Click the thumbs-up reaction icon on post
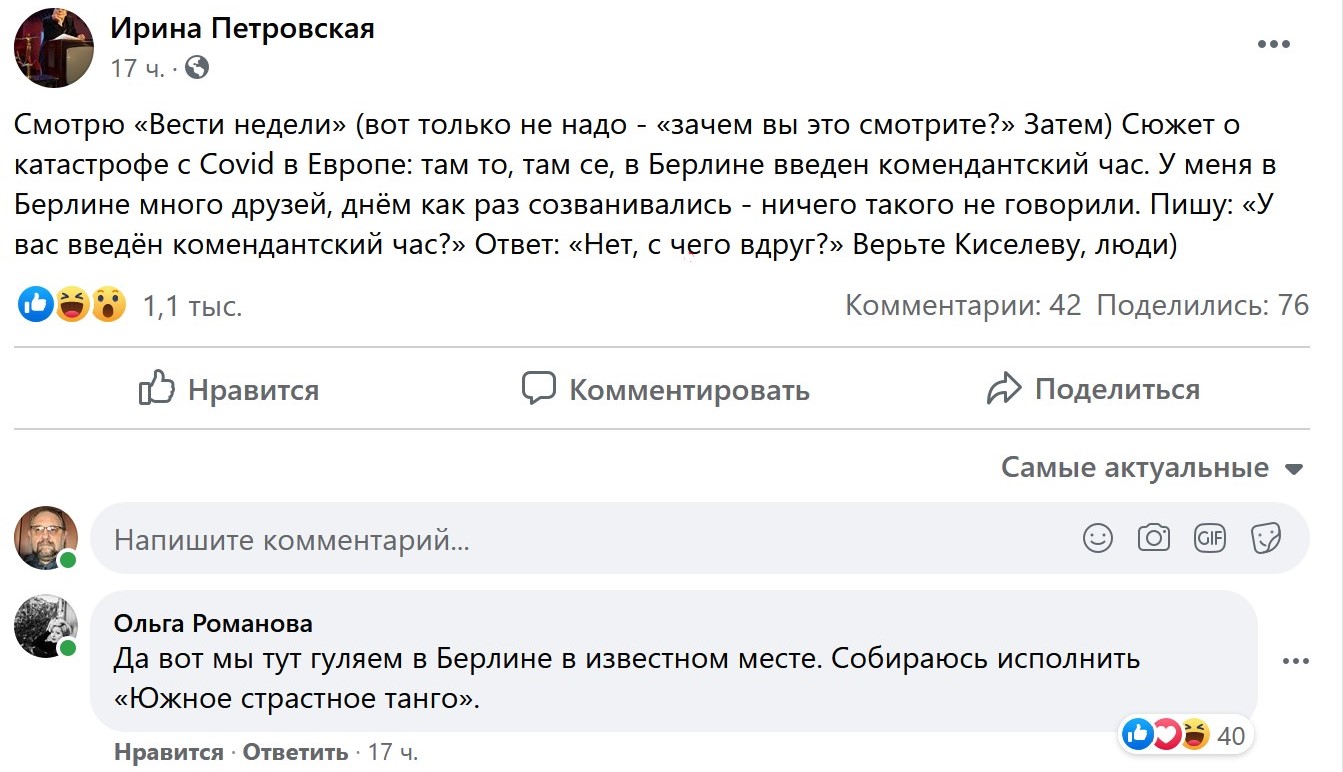1343x772 pixels. pyautogui.click(x=33, y=303)
